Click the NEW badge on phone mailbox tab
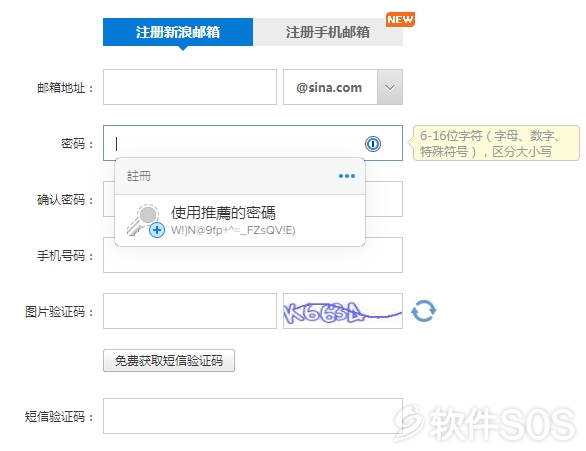 click(x=400, y=19)
